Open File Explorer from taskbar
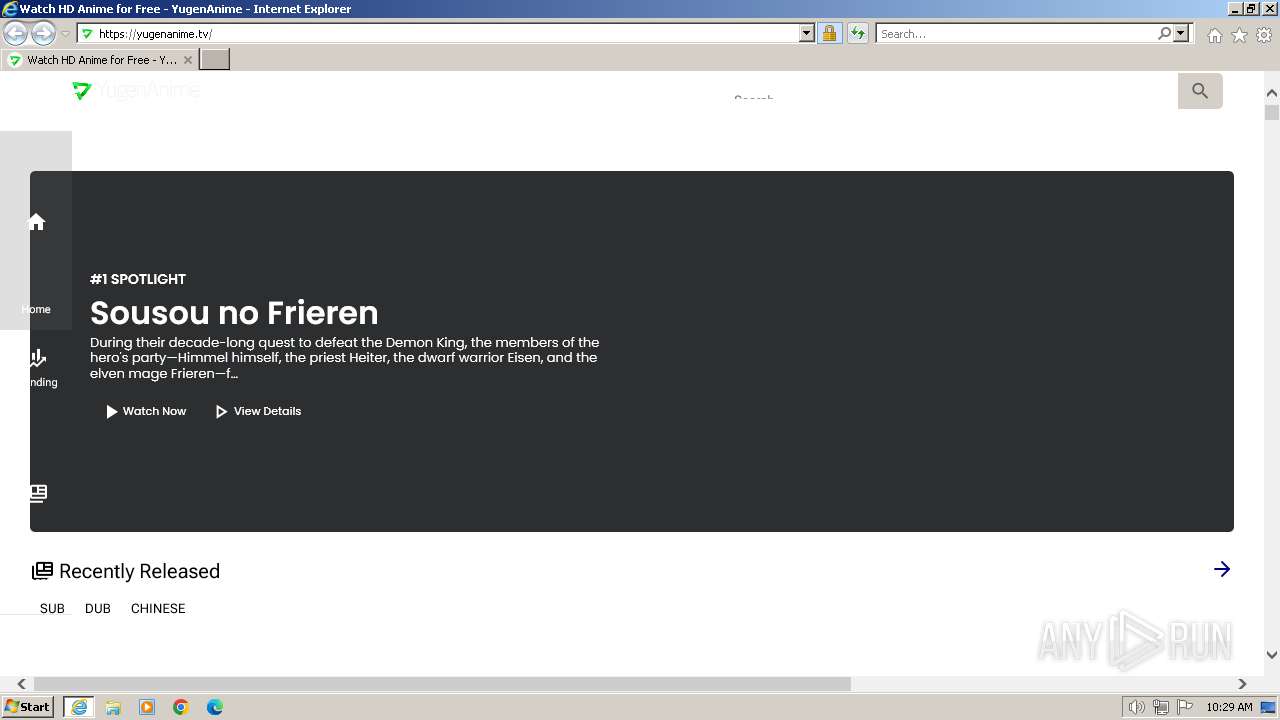1280x720 pixels. (113, 707)
